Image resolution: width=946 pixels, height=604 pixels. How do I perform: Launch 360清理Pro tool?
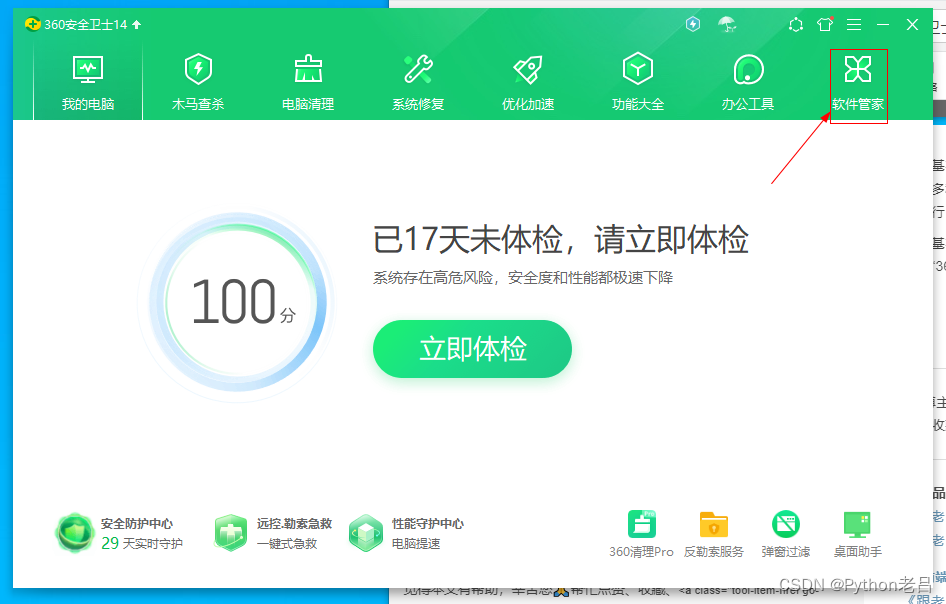tap(641, 535)
